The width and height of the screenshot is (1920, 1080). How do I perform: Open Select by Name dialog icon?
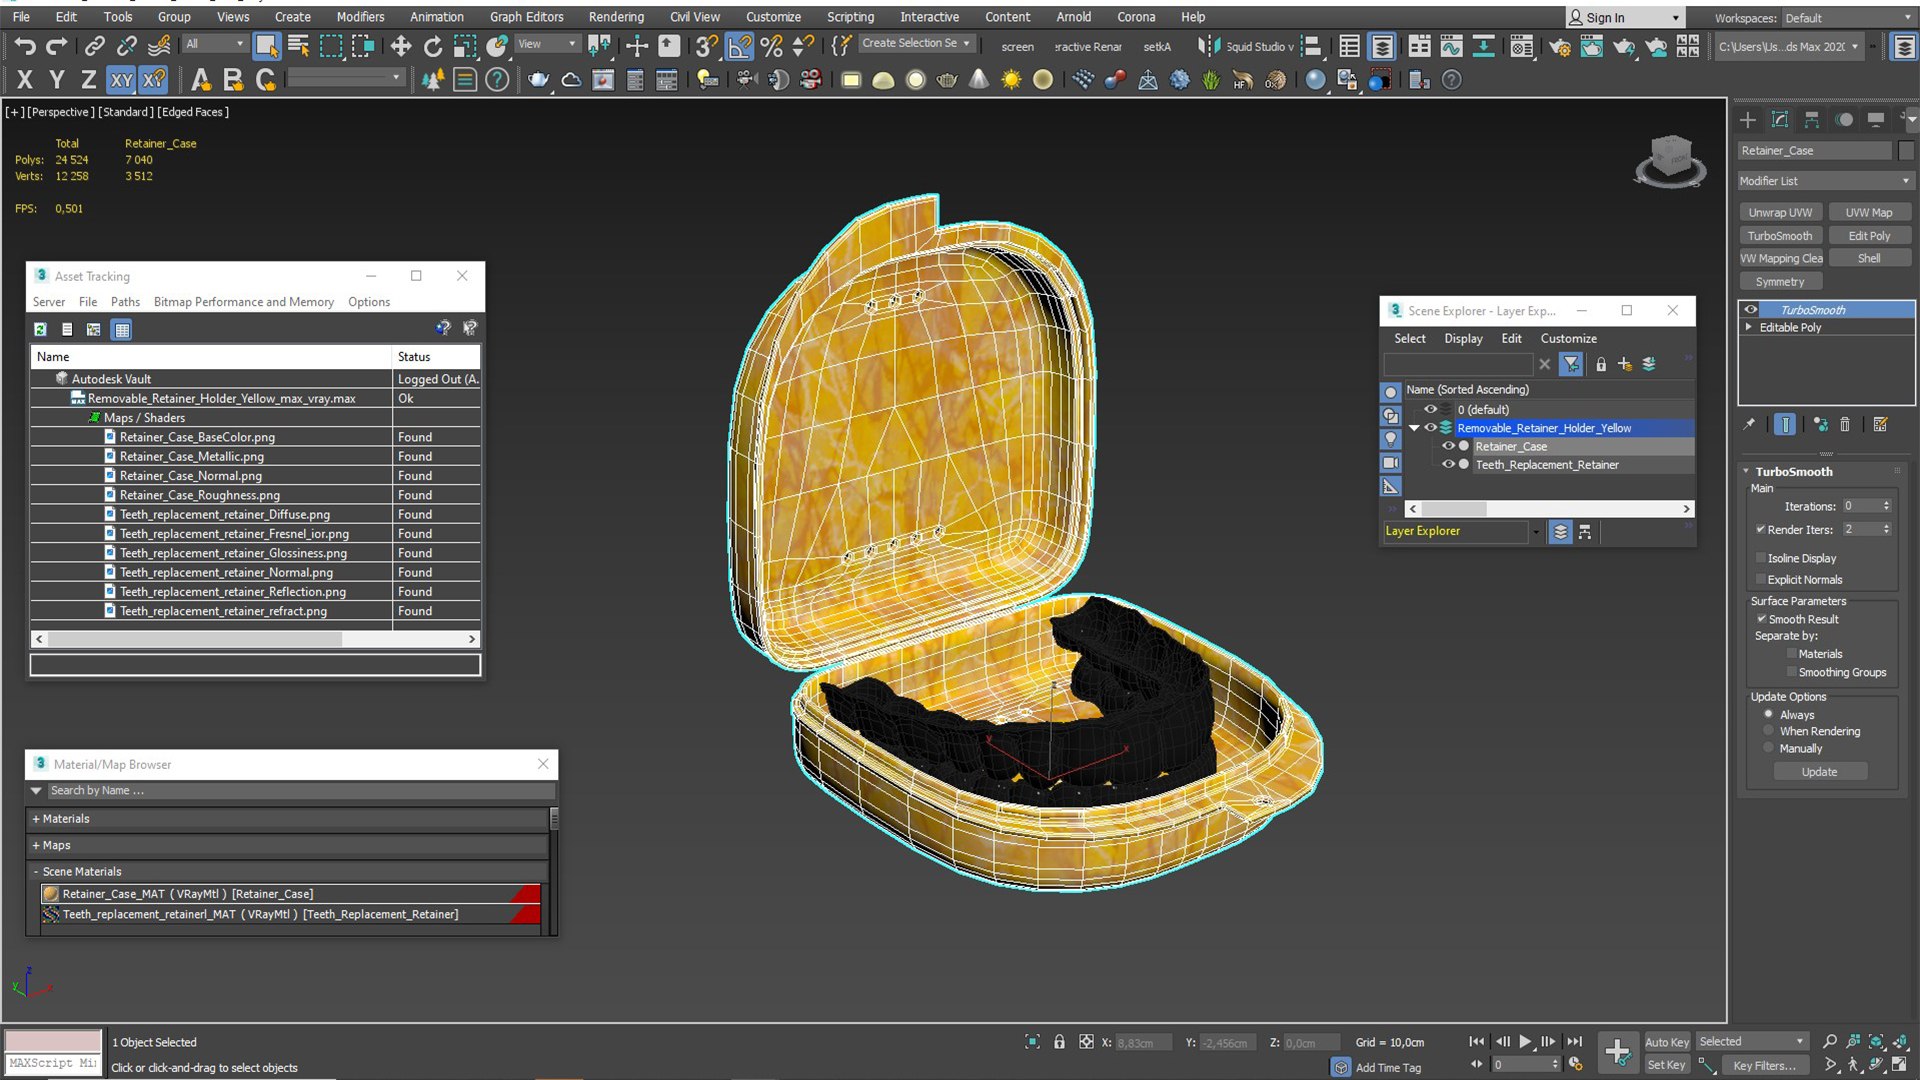[298, 46]
